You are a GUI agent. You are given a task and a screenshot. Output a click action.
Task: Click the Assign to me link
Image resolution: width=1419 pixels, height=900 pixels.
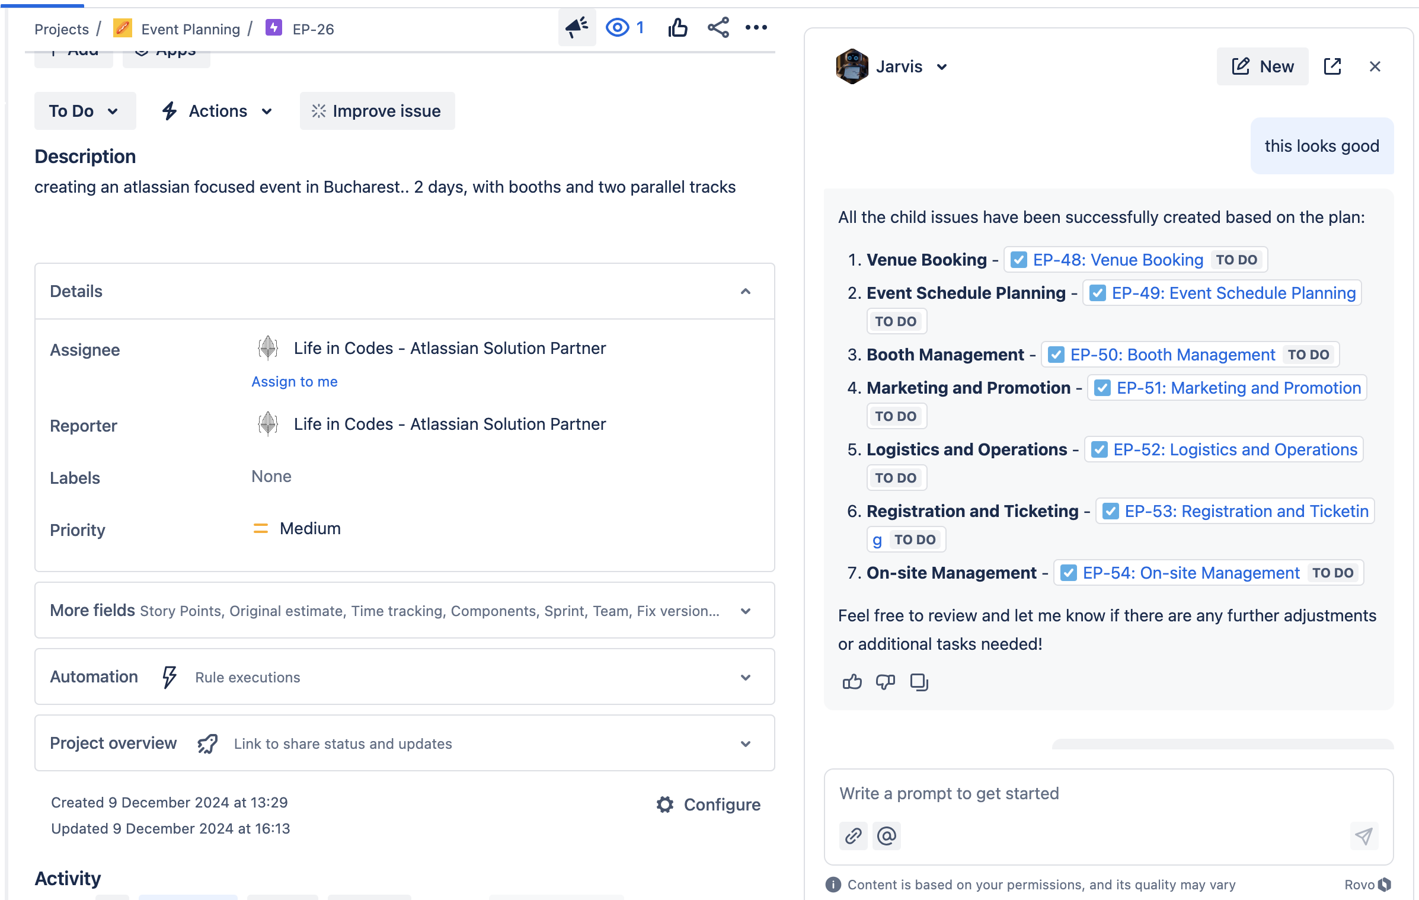294,381
